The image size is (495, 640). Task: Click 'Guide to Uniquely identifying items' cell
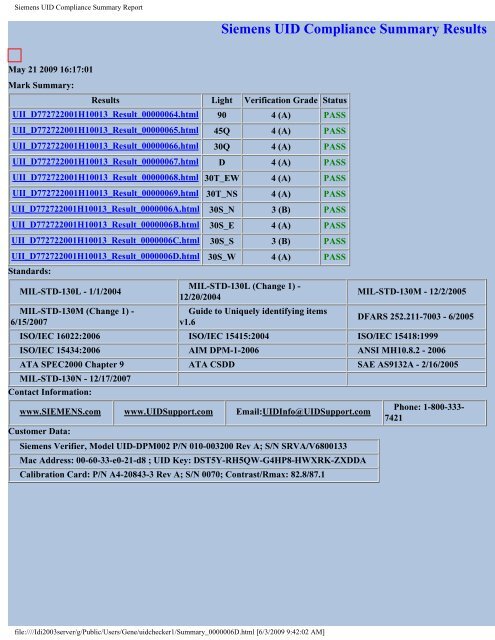click(x=262, y=316)
